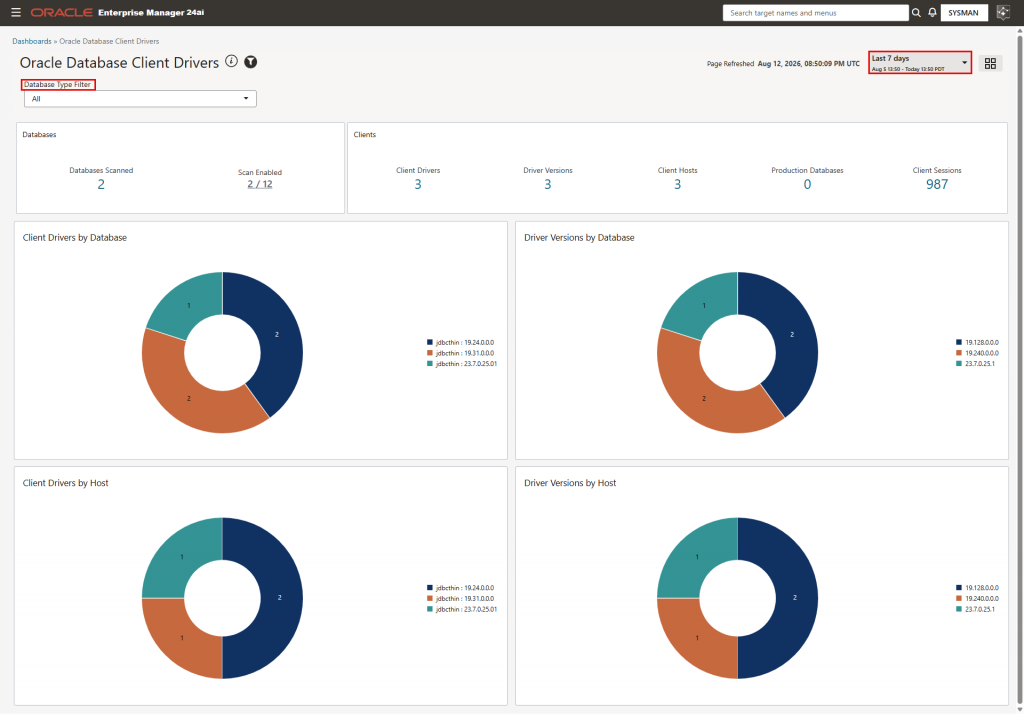Viewport: 1024px width, 714px height.
Task: Expand the Database Type Filter dropdown
Action: point(140,99)
